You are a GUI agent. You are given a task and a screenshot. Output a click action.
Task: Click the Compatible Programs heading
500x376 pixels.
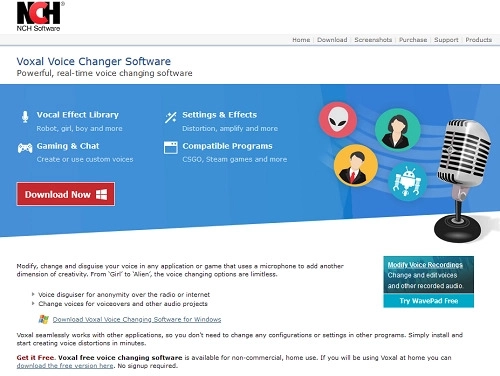pos(227,146)
